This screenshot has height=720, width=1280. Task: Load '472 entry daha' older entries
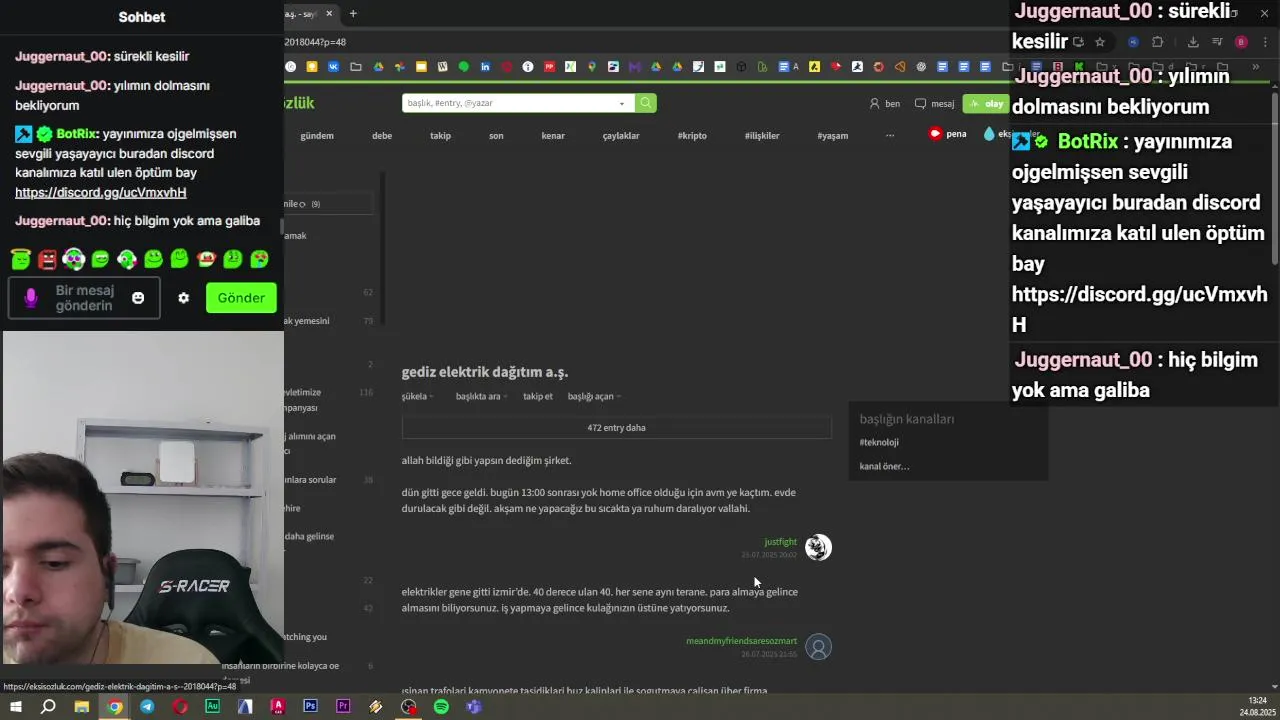(x=616, y=428)
